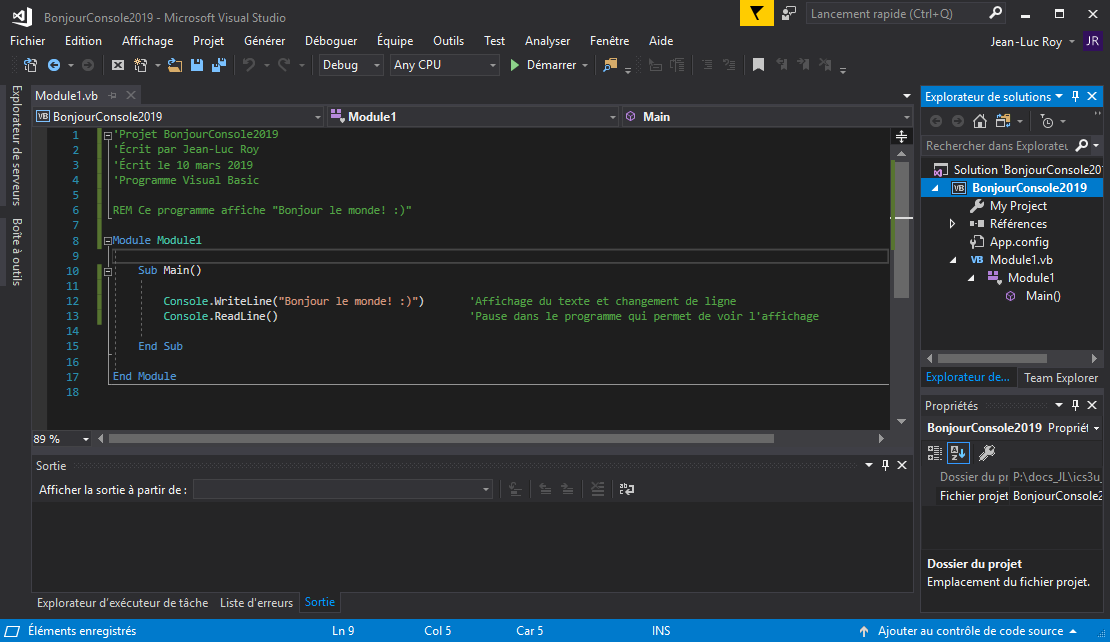
Task: Show the Categorized view in Propriétés
Action: (x=935, y=453)
